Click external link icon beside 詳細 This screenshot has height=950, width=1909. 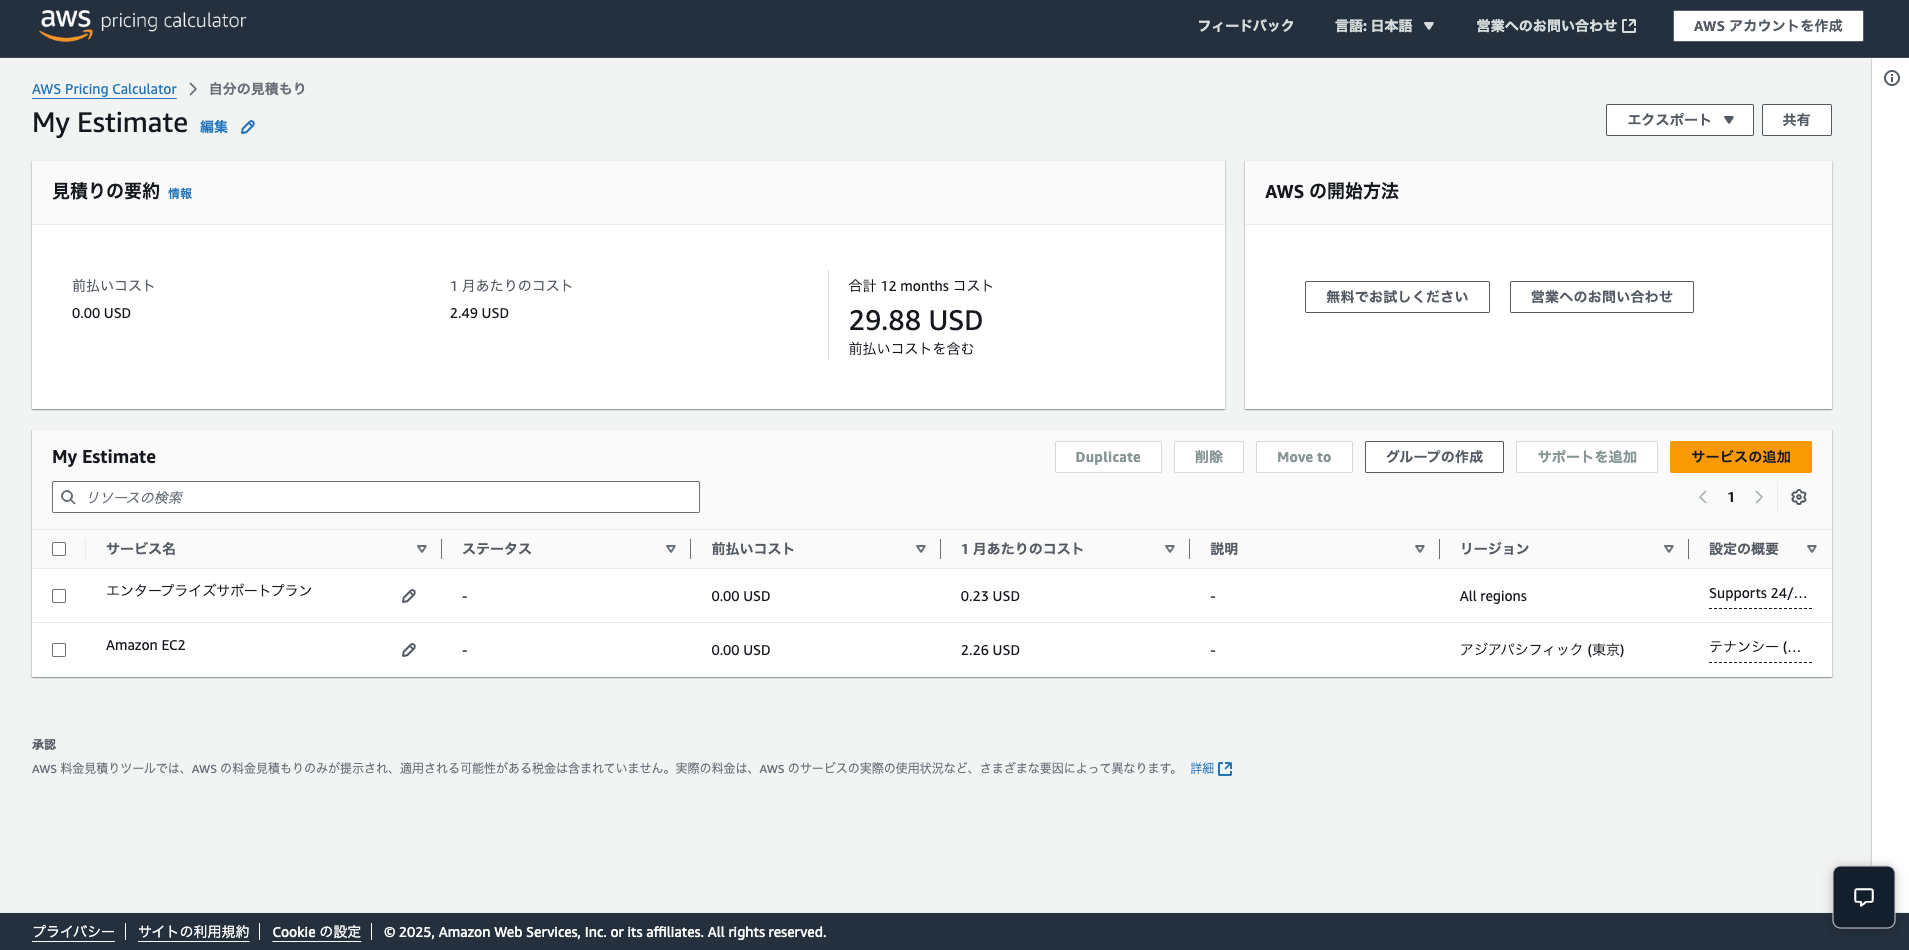1225,769
